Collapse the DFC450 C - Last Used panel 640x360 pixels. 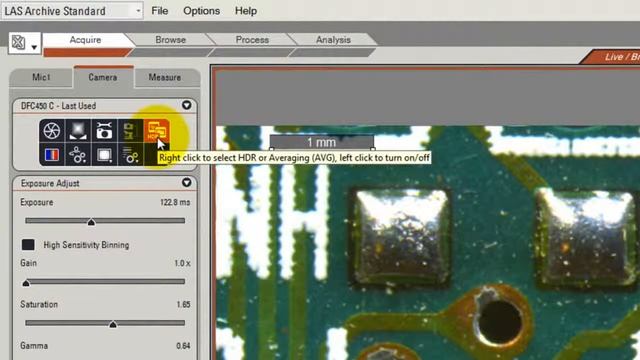pos(187,105)
